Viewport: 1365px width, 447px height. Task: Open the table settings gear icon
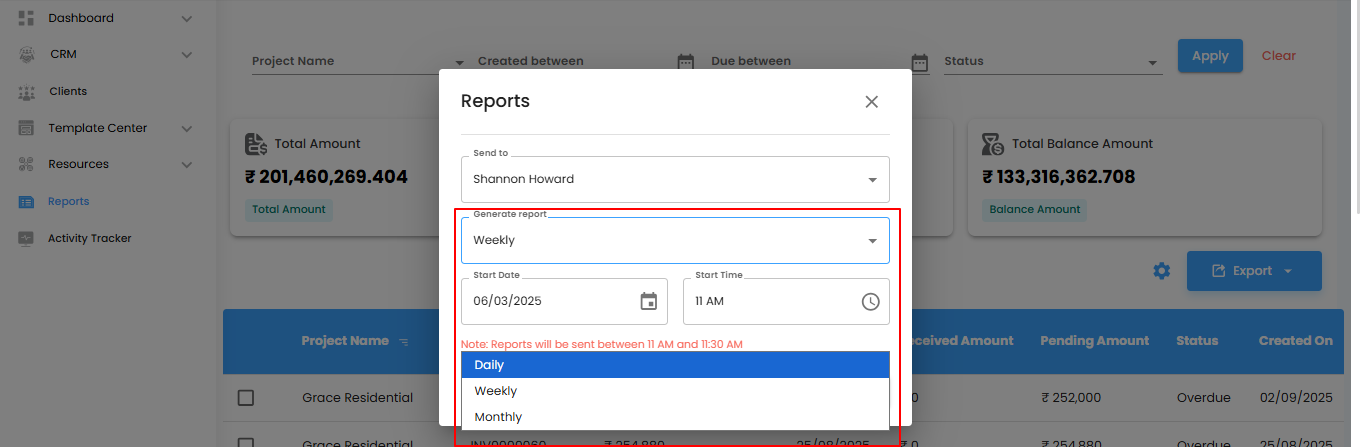(1161, 271)
